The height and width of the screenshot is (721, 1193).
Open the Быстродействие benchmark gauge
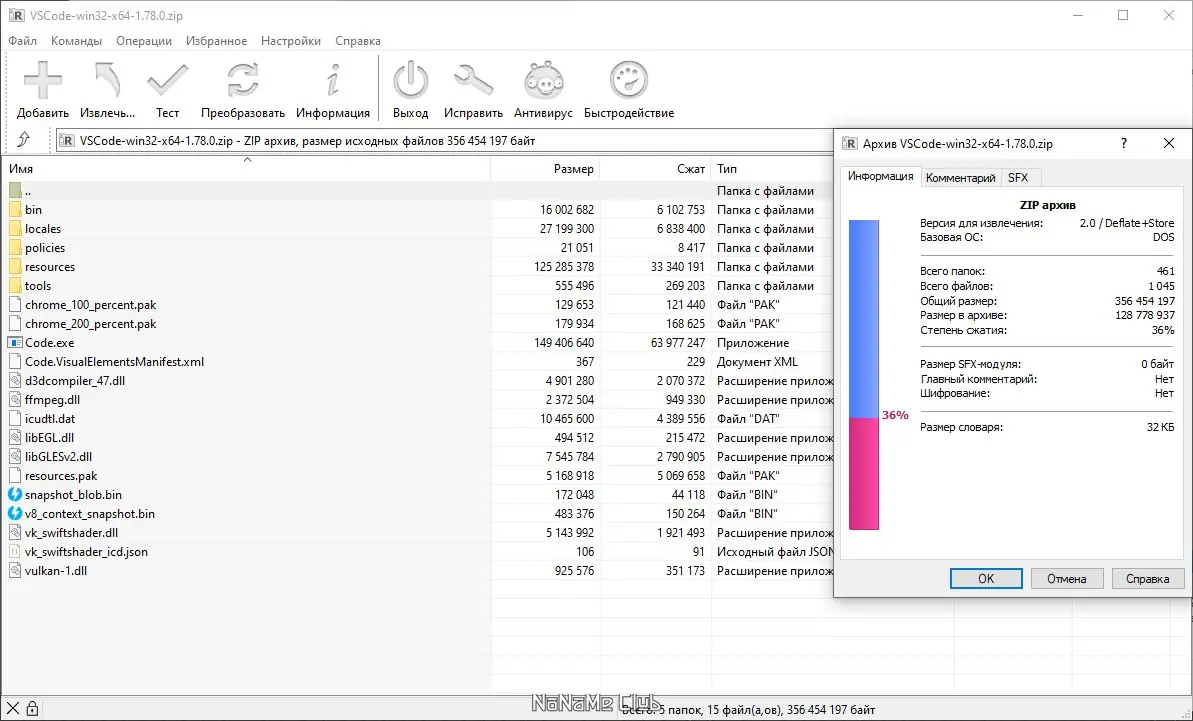[628, 80]
